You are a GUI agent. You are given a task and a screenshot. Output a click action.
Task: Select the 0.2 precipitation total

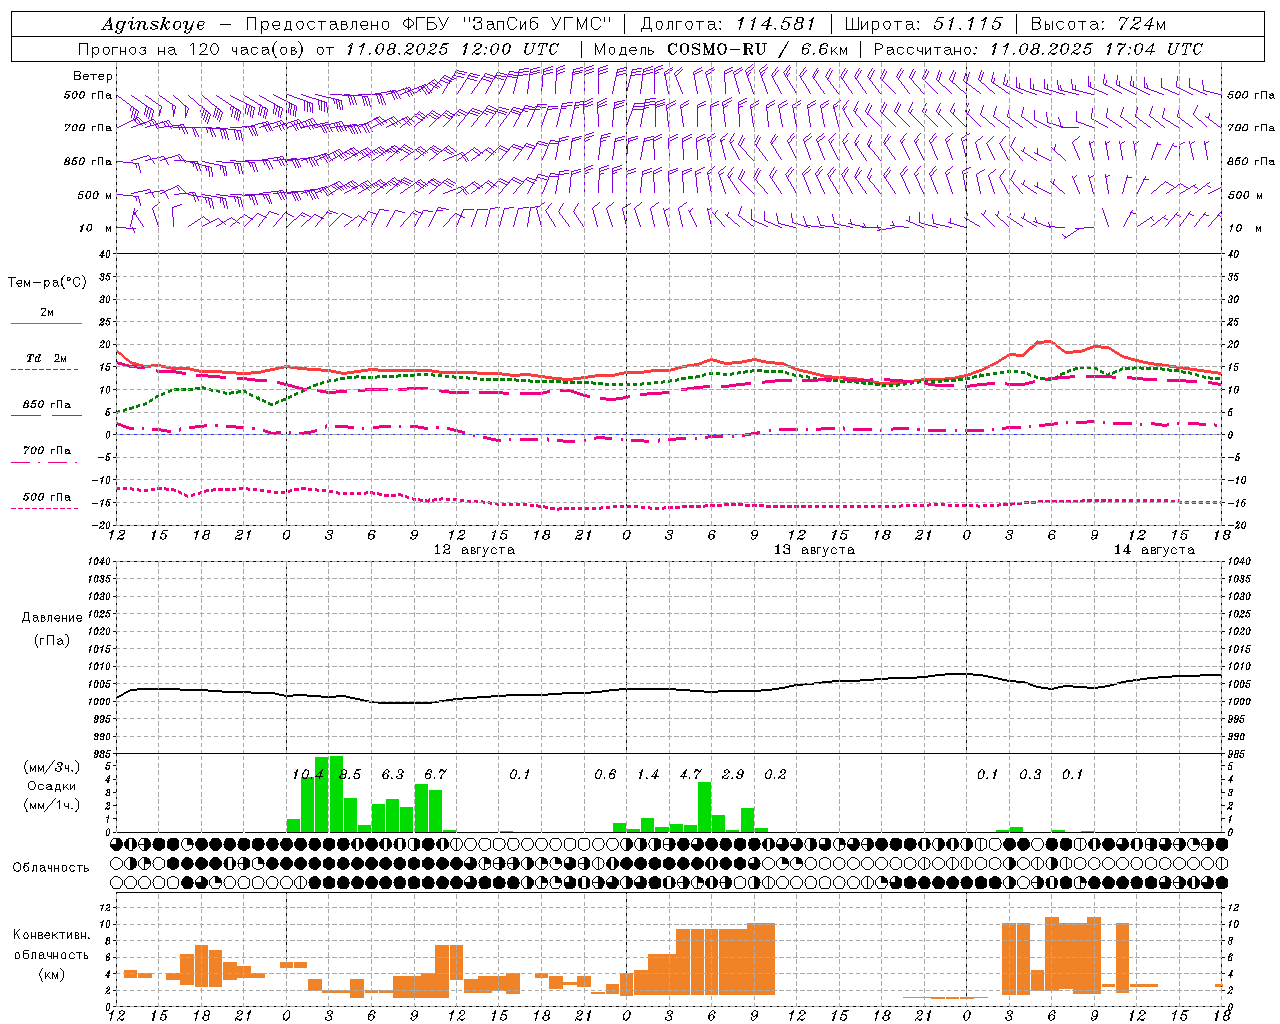point(775,775)
